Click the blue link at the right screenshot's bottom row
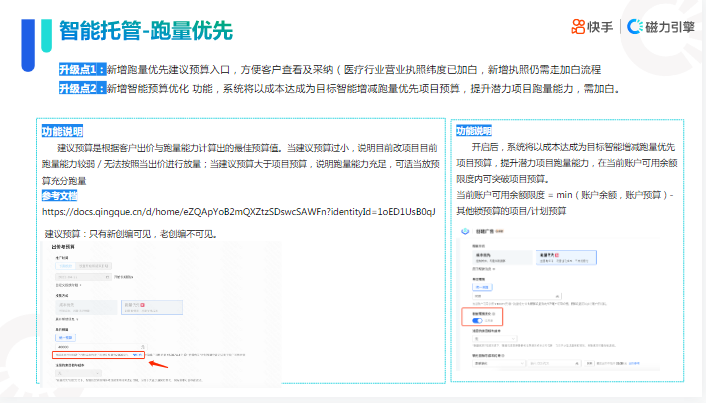Viewport: 706px width, 403px height. point(634,363)
